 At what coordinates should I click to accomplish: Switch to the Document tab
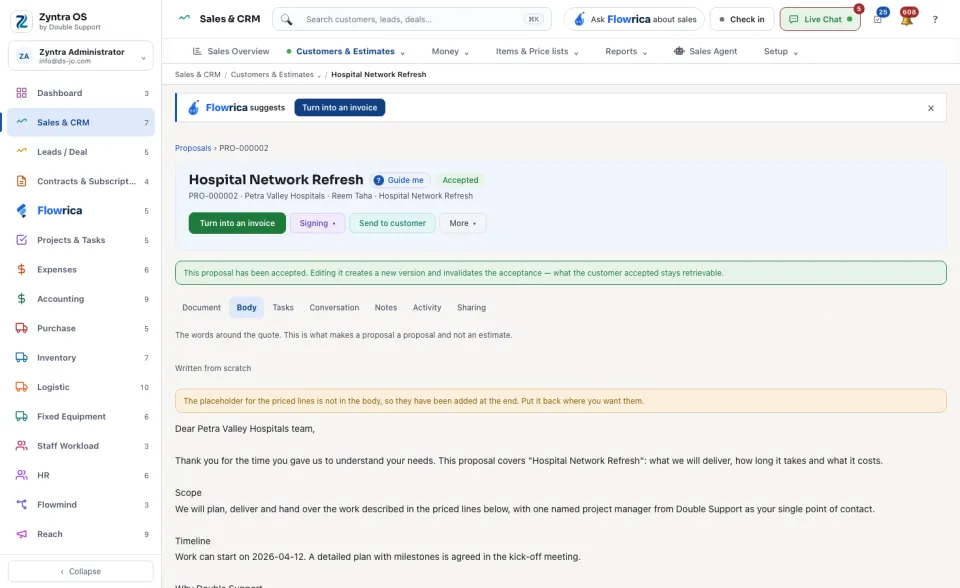click(201, 307)
